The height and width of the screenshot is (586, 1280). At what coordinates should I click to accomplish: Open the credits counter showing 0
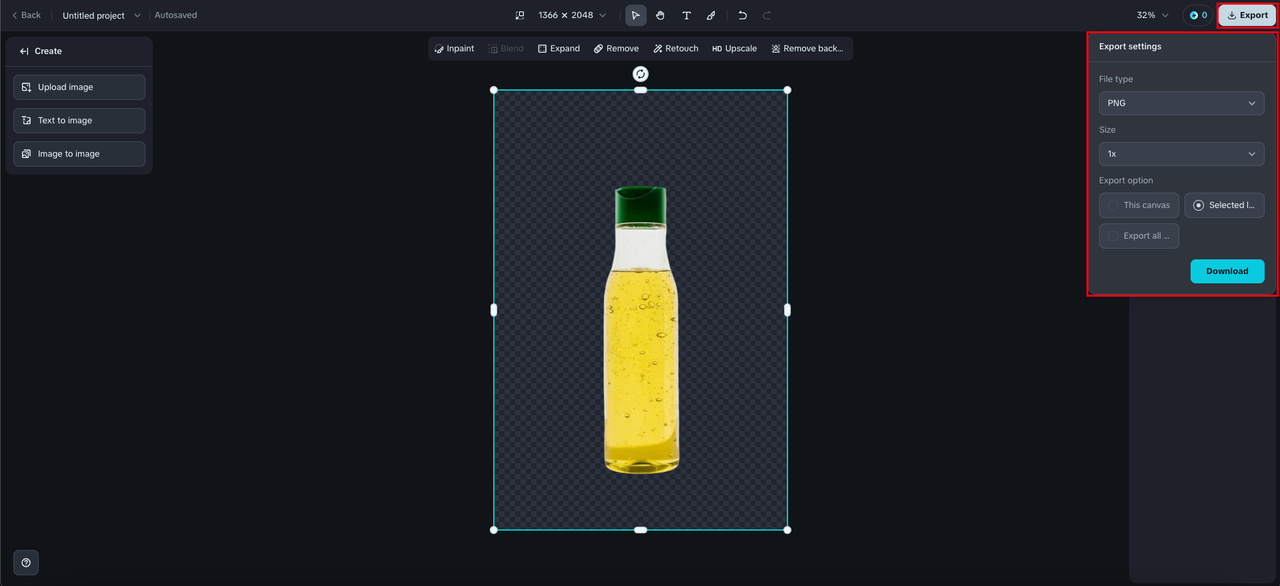tap(1198, 15)
